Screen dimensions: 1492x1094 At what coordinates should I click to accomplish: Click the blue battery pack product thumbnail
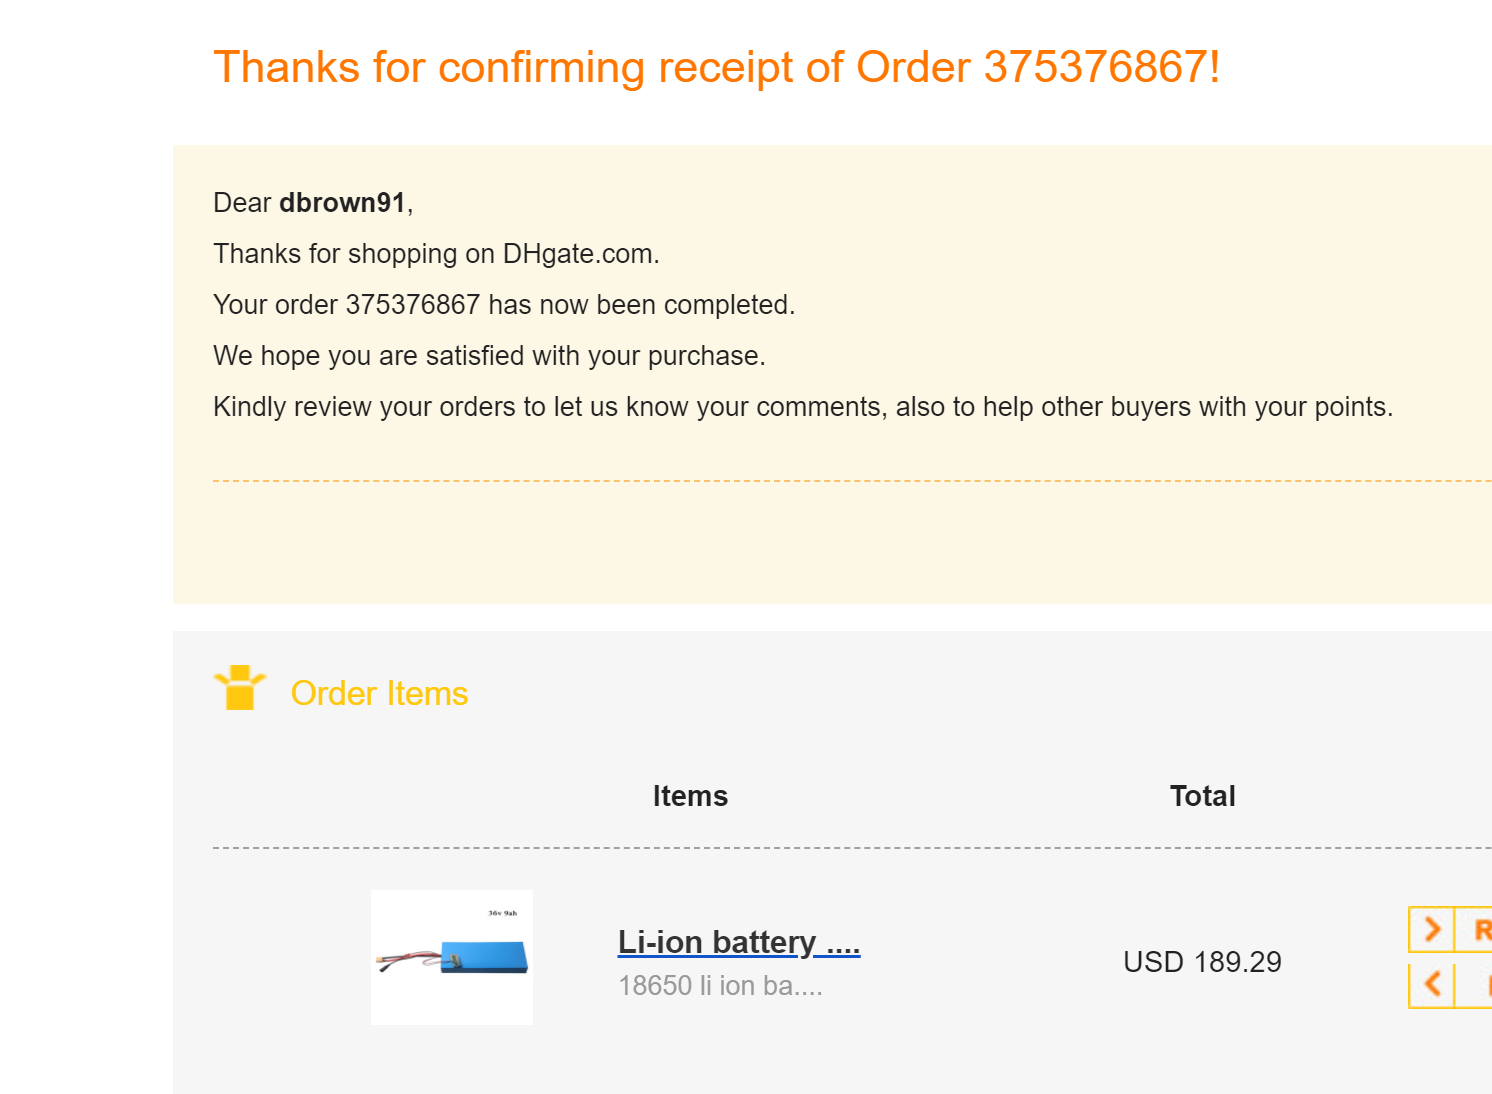click(x=485, y=957)
